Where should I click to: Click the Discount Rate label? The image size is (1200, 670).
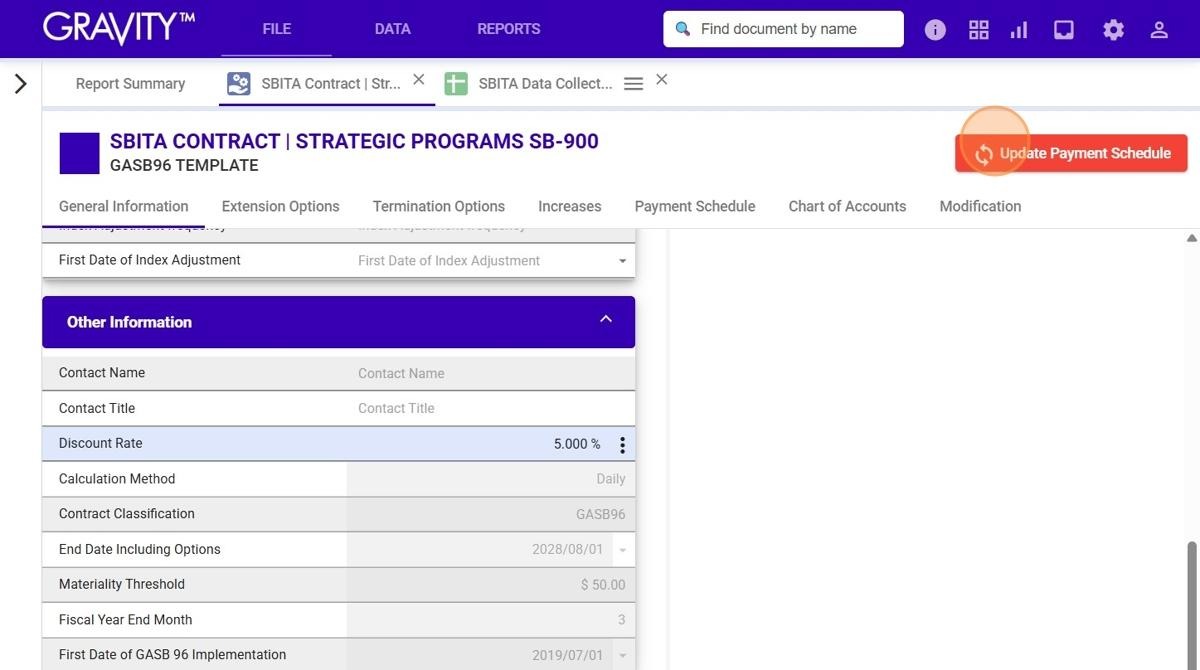point(100,443)
